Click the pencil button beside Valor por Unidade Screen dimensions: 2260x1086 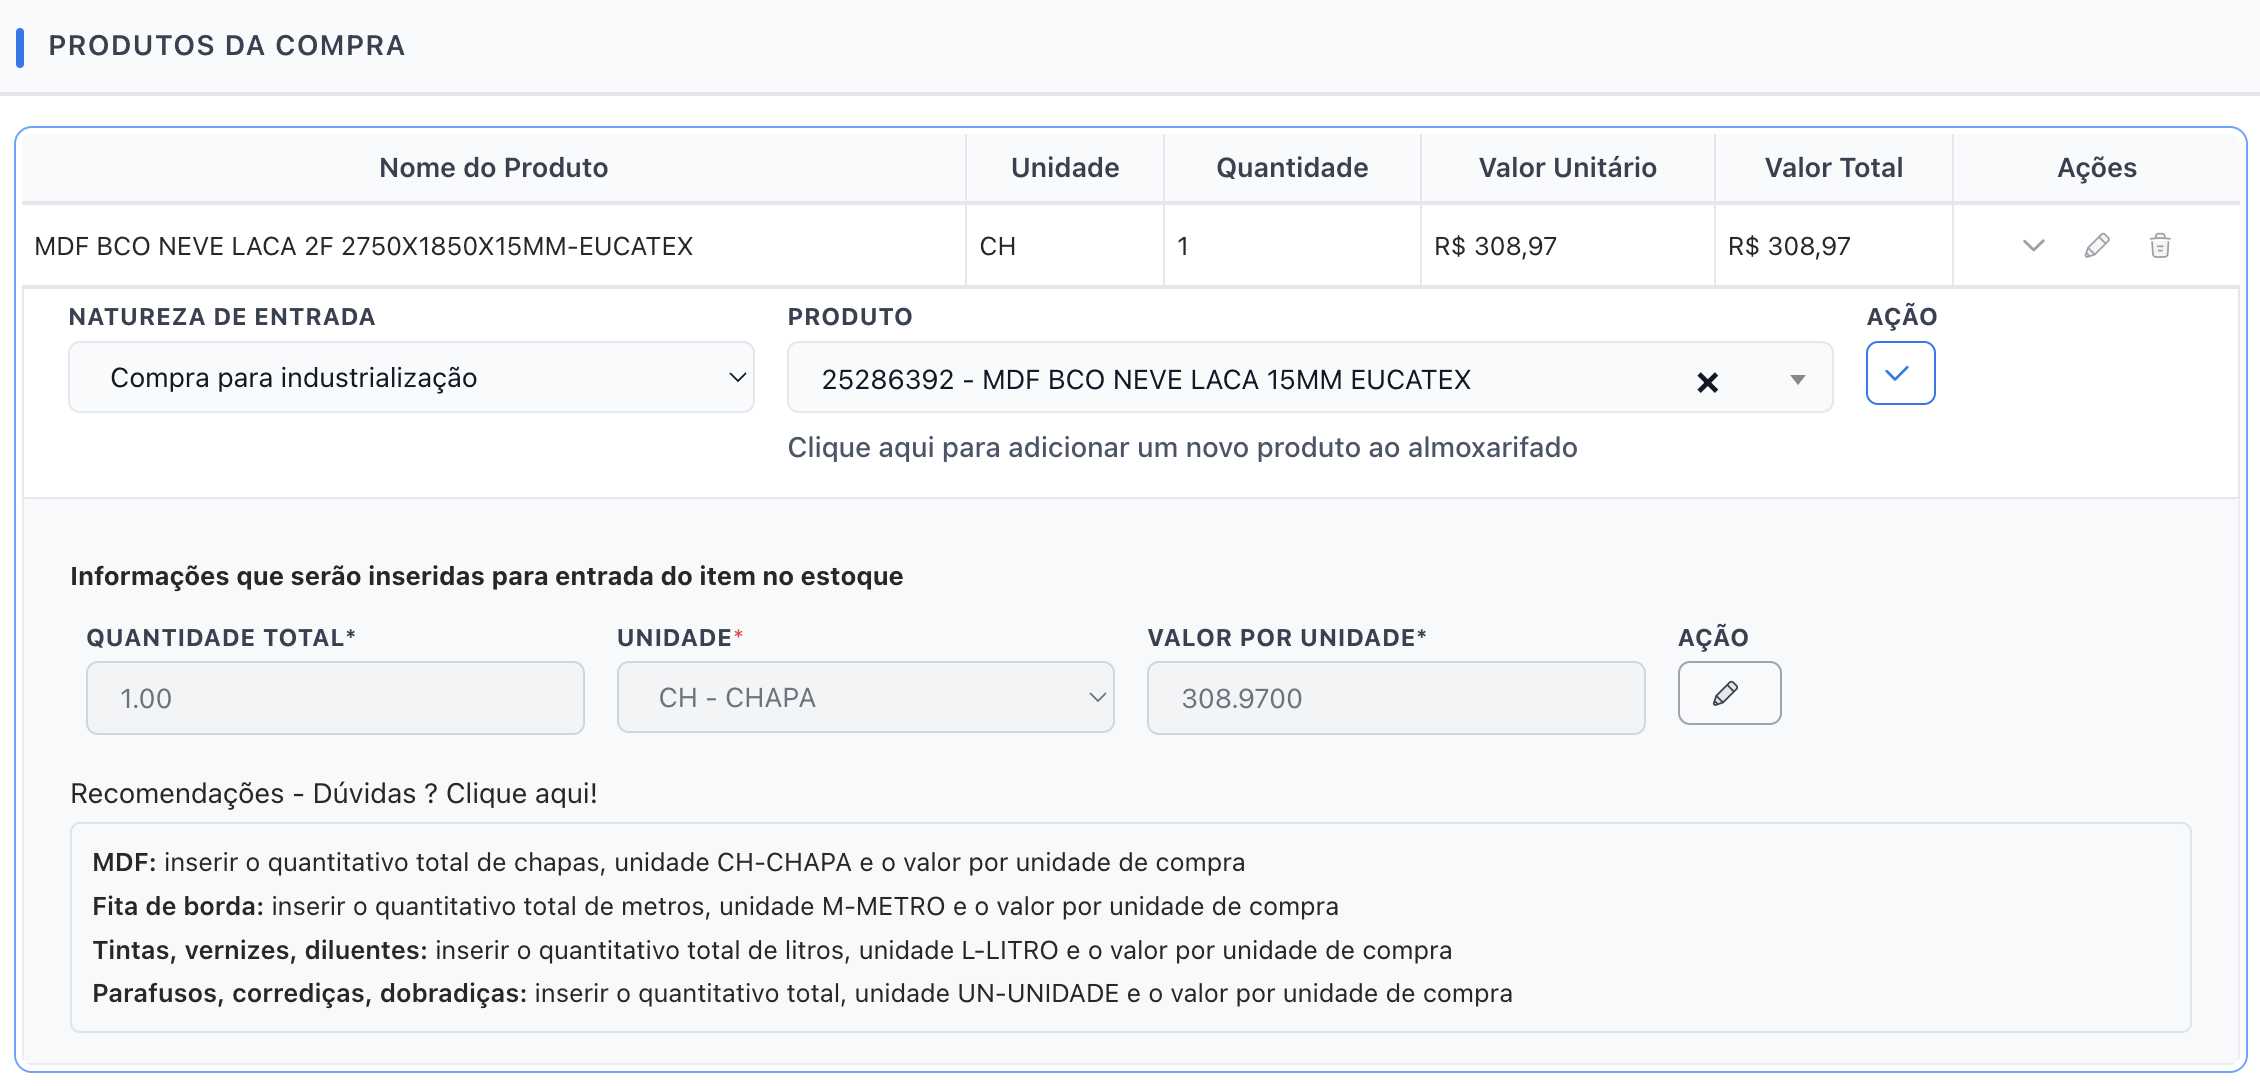[x=1728, y=694]
